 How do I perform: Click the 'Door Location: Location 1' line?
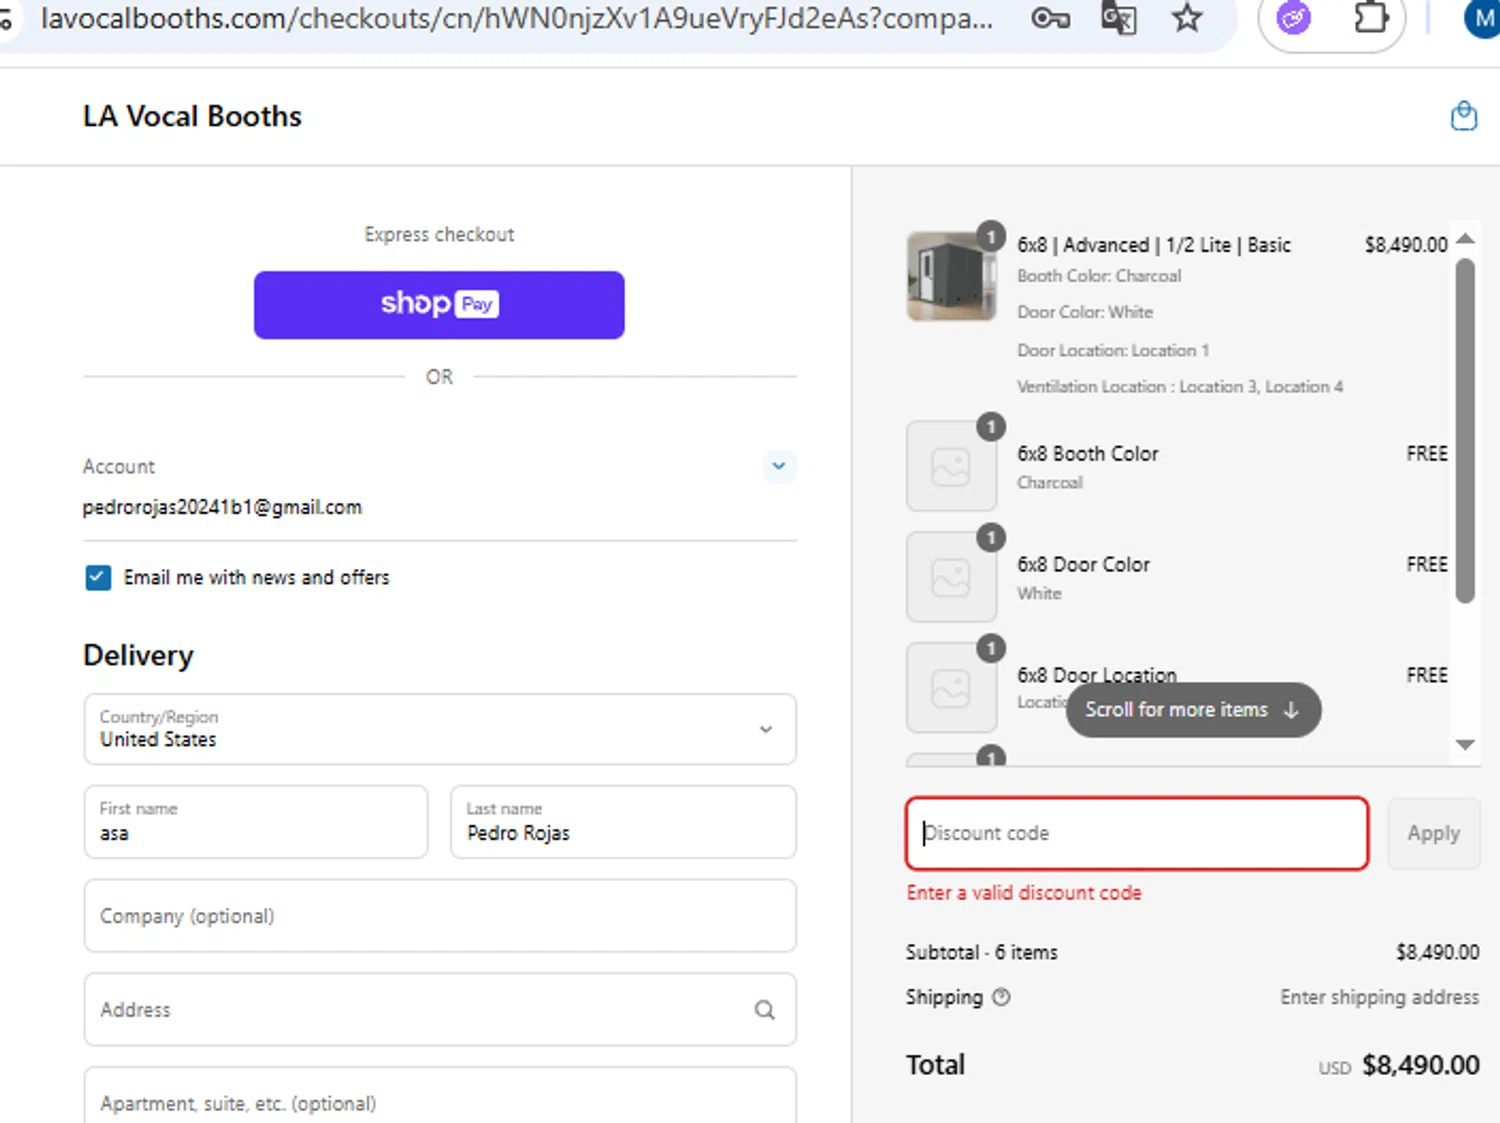(x=1113, y=351)
